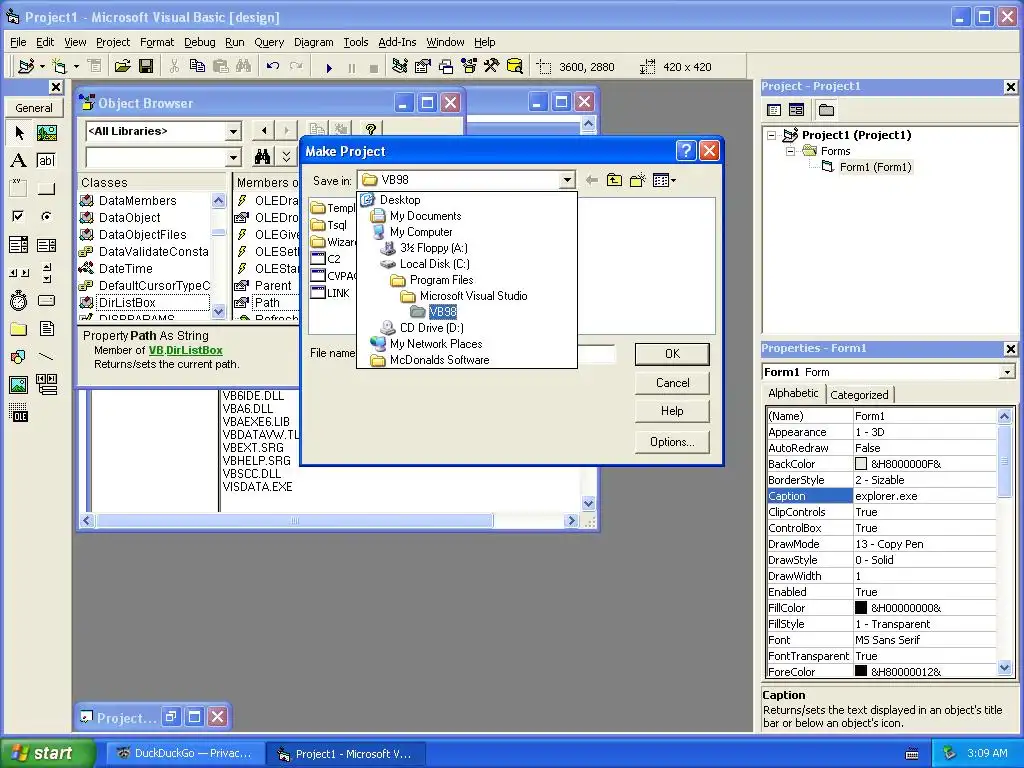Click the Caption property value explorer.exe
1024x768 pixels.
pos(925,496)
